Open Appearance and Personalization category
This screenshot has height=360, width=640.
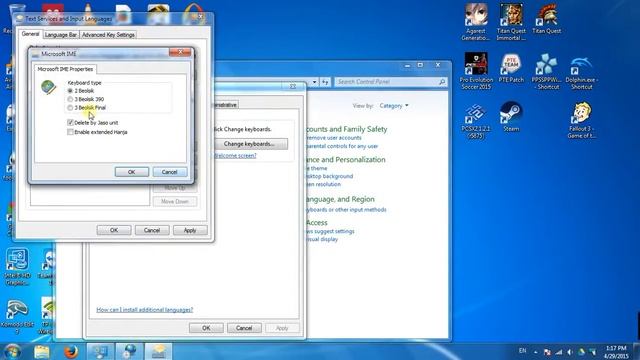click(x=346, y=160)
